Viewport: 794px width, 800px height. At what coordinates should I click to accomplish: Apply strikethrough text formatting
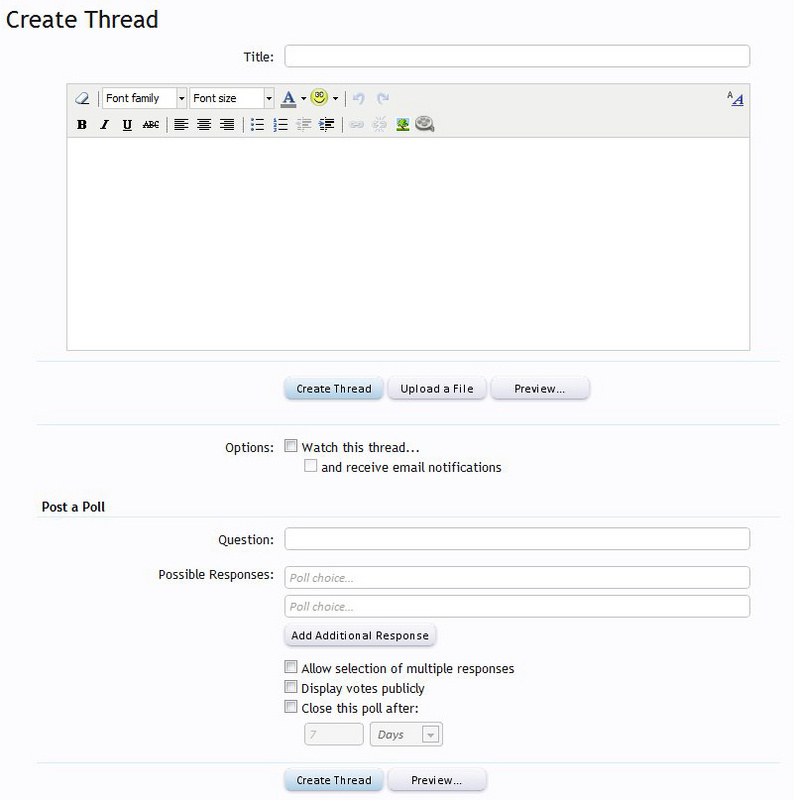pos(150,125)
